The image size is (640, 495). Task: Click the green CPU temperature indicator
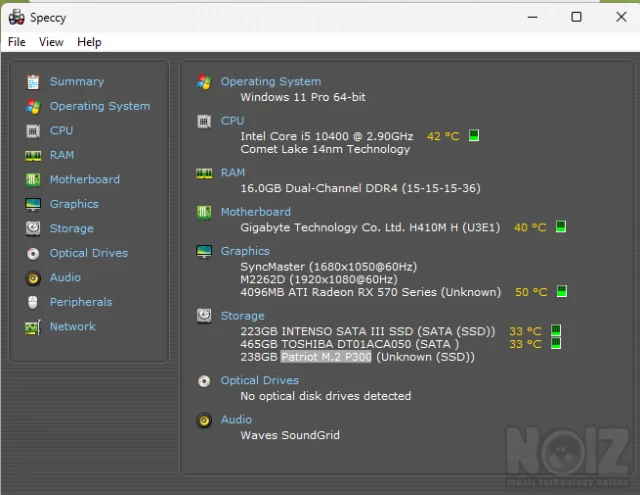click(x=474, y=135)
